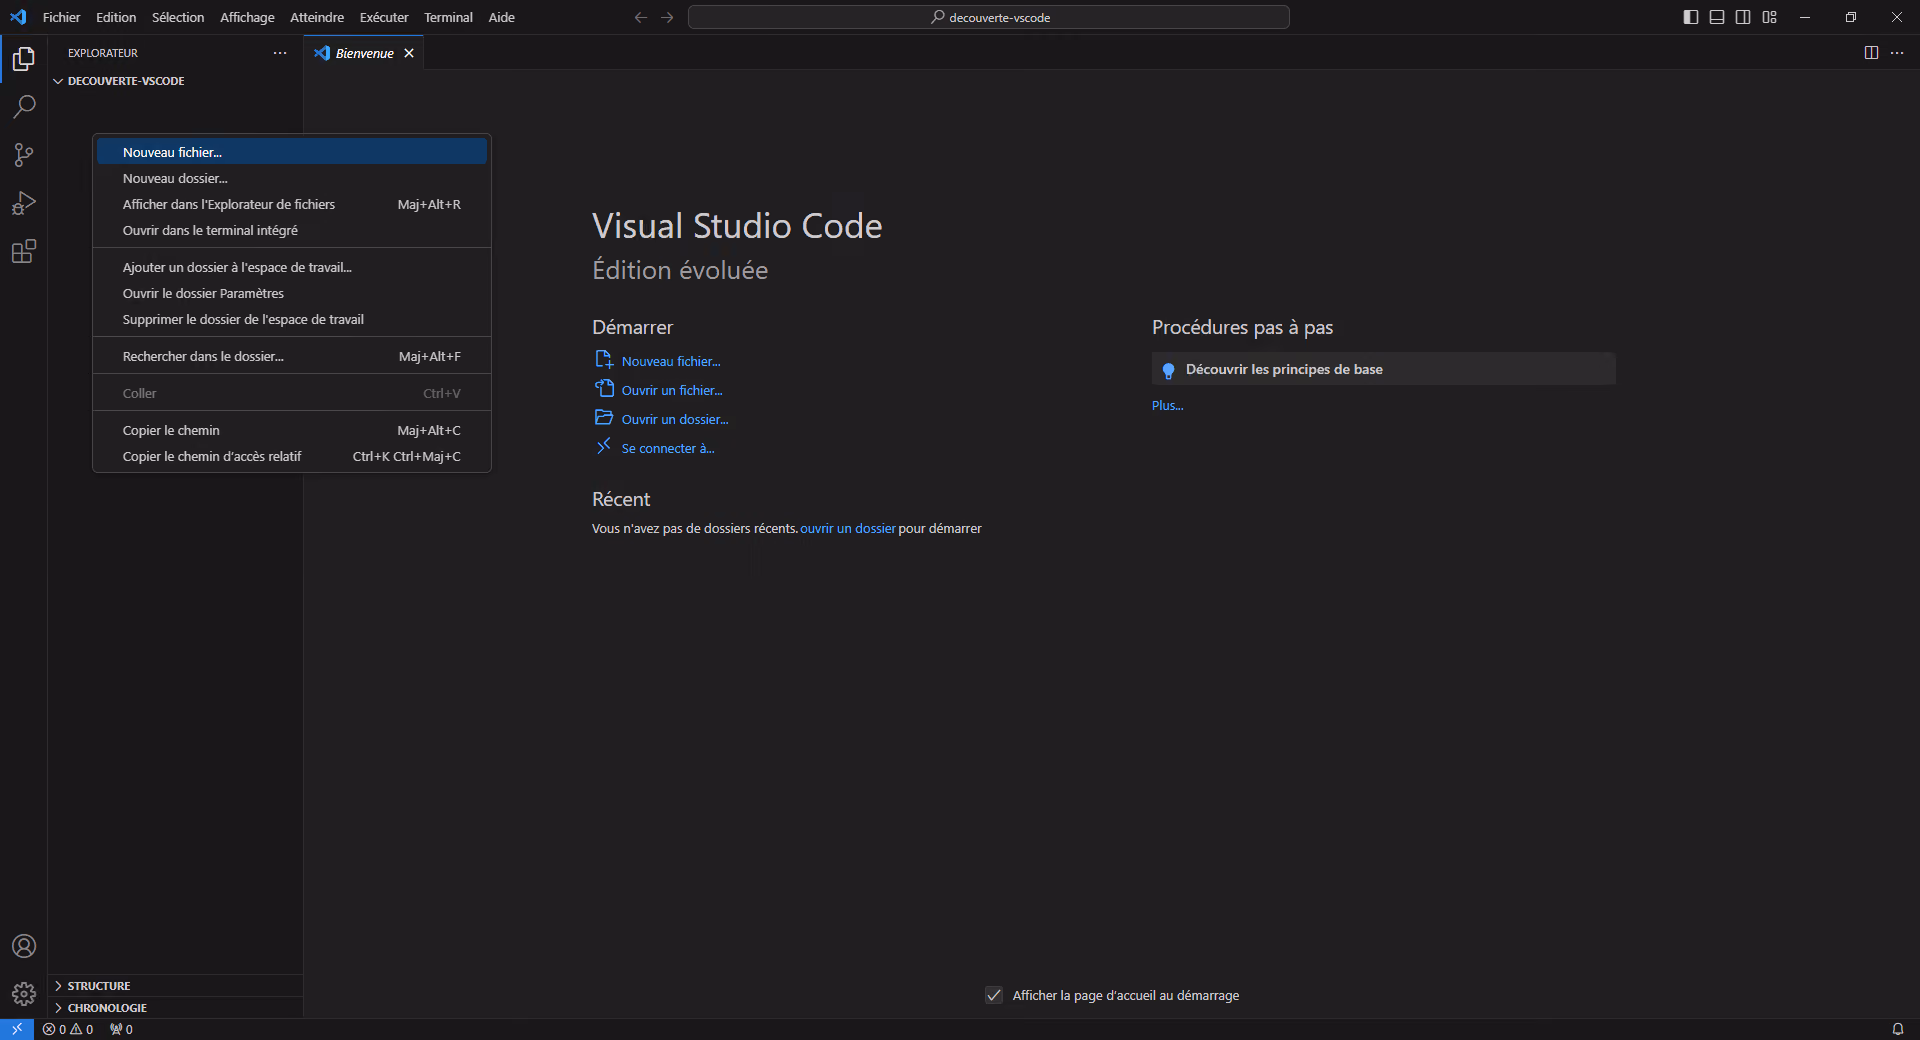
Task: Open Customize Layout icon in title bar
Action: 1770,17
